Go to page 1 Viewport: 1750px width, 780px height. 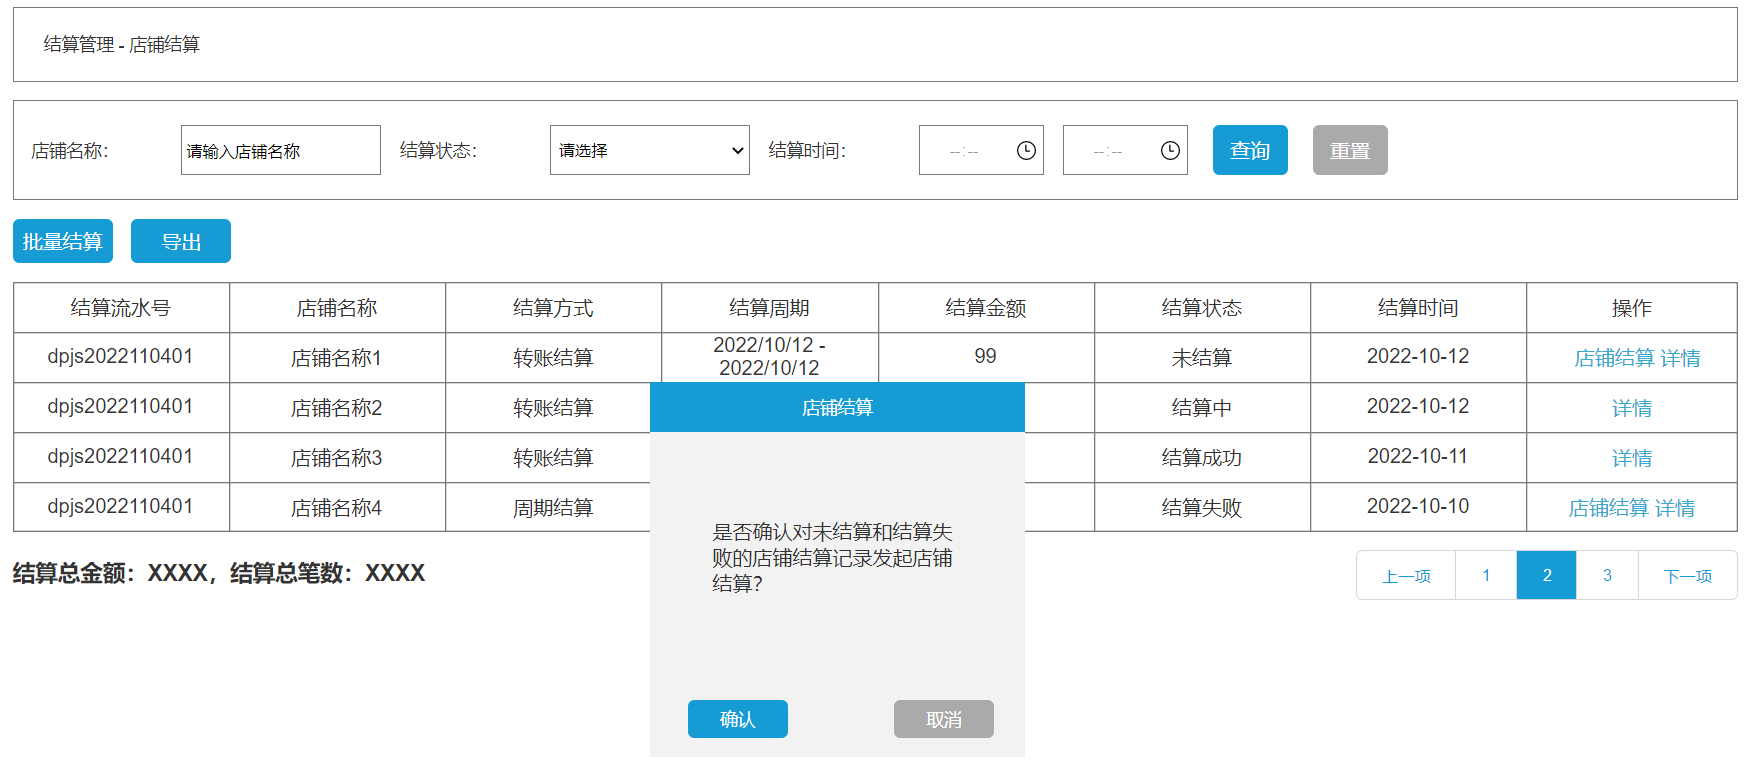1486,575
